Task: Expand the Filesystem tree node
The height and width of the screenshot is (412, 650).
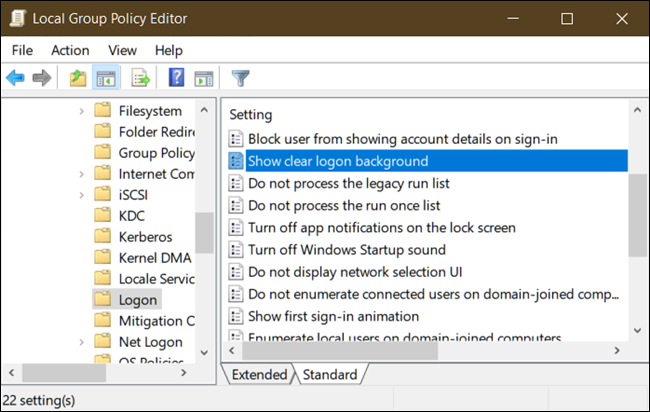Action: click(82, 111)
